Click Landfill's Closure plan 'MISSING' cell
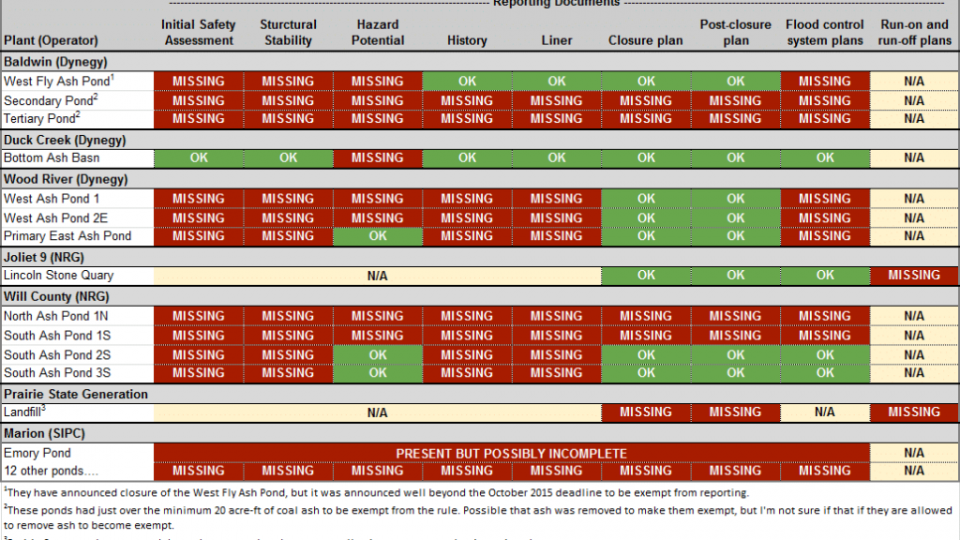Viewport: 960px width, 540px height. 646,412
